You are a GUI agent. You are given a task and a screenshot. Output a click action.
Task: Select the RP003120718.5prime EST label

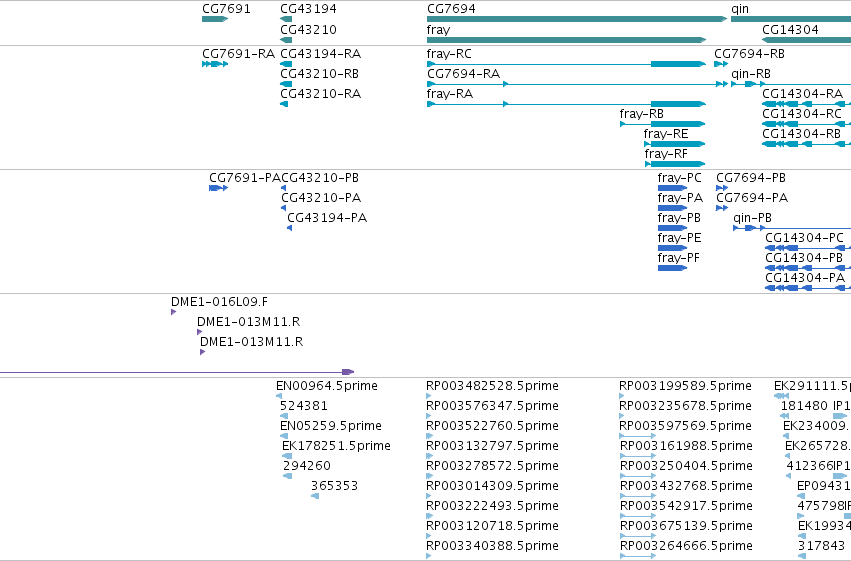[x=492, y=526]
